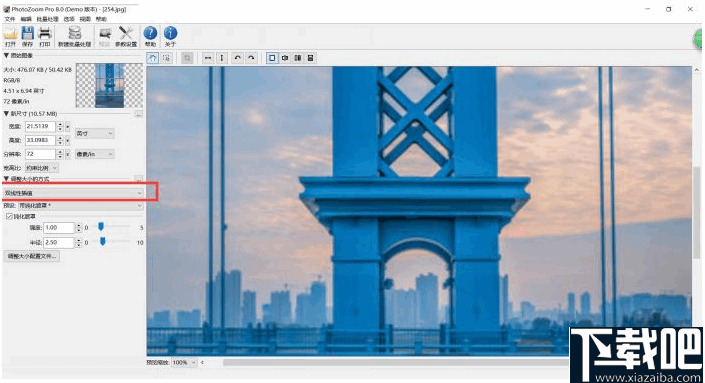Screen dimensions: 705x383
Task: Click the width field showing 21.5139
Action: tap(40, 126)
